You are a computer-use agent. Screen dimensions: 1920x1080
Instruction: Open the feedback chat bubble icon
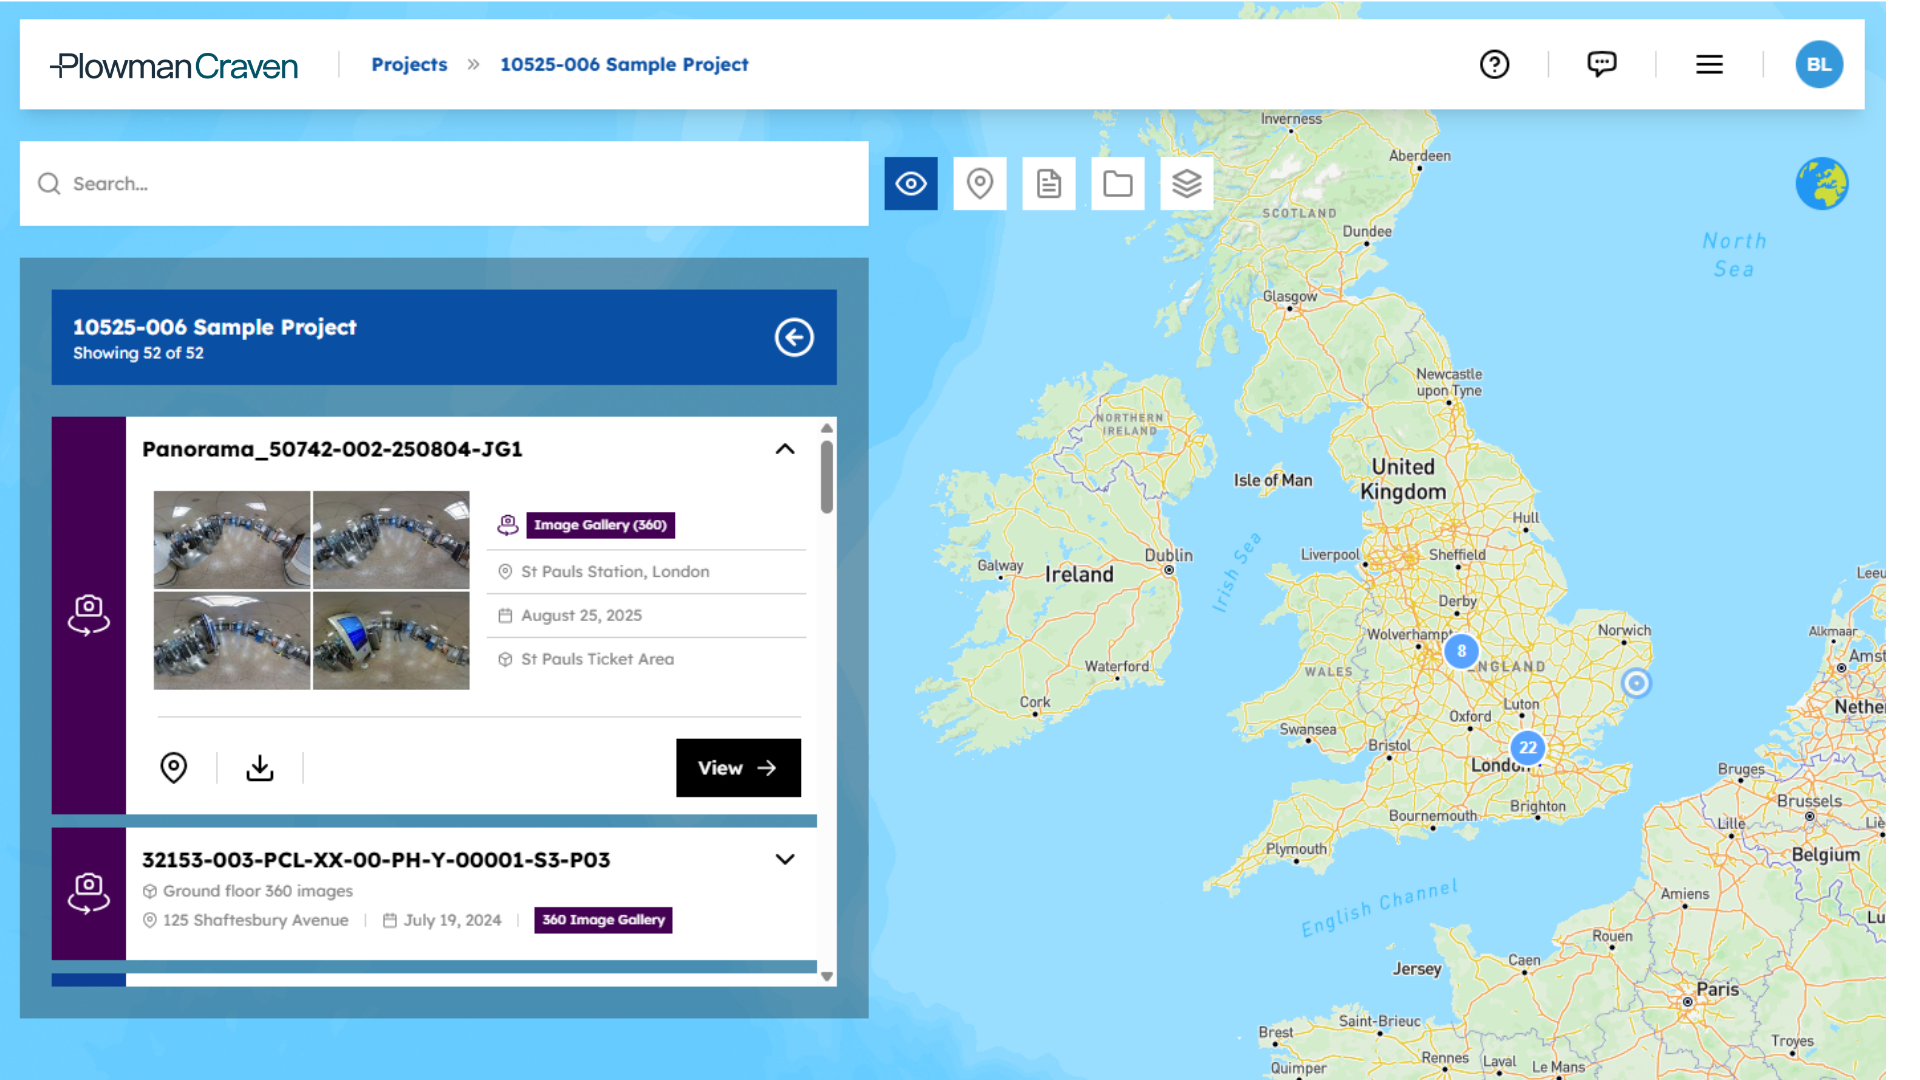[1601, 65]
